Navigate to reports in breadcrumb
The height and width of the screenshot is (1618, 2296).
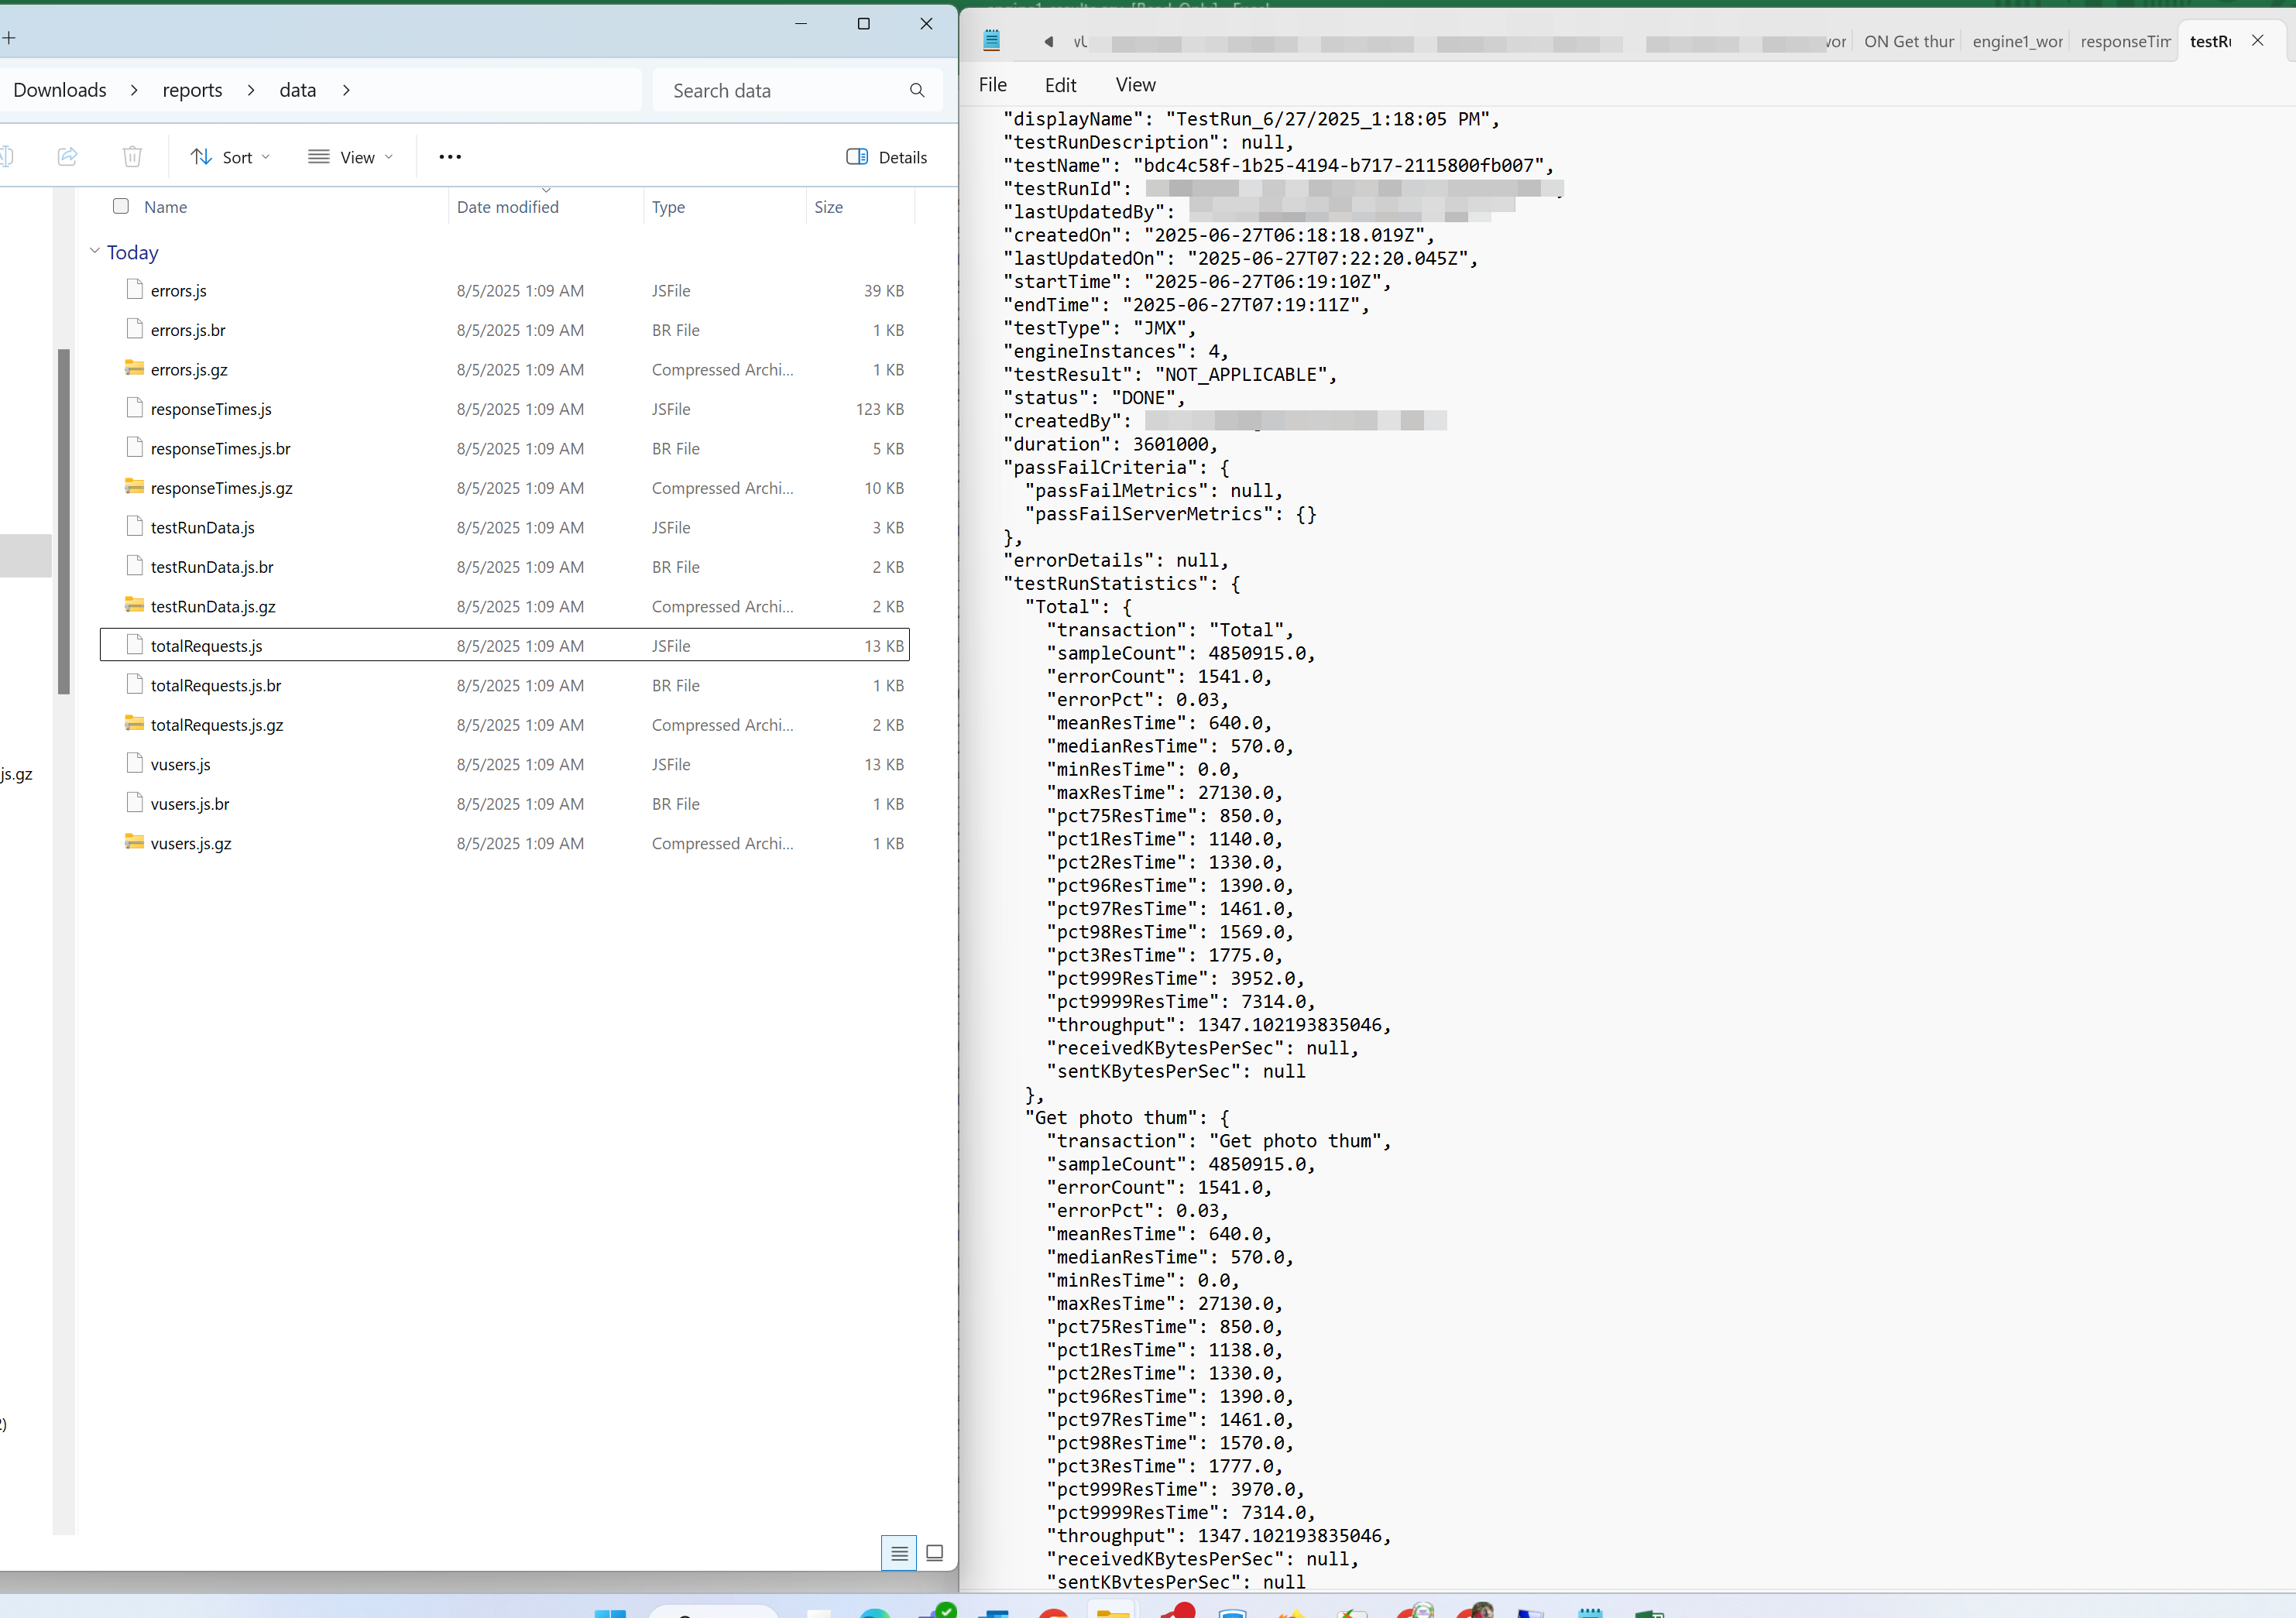(x=192, y=90)
